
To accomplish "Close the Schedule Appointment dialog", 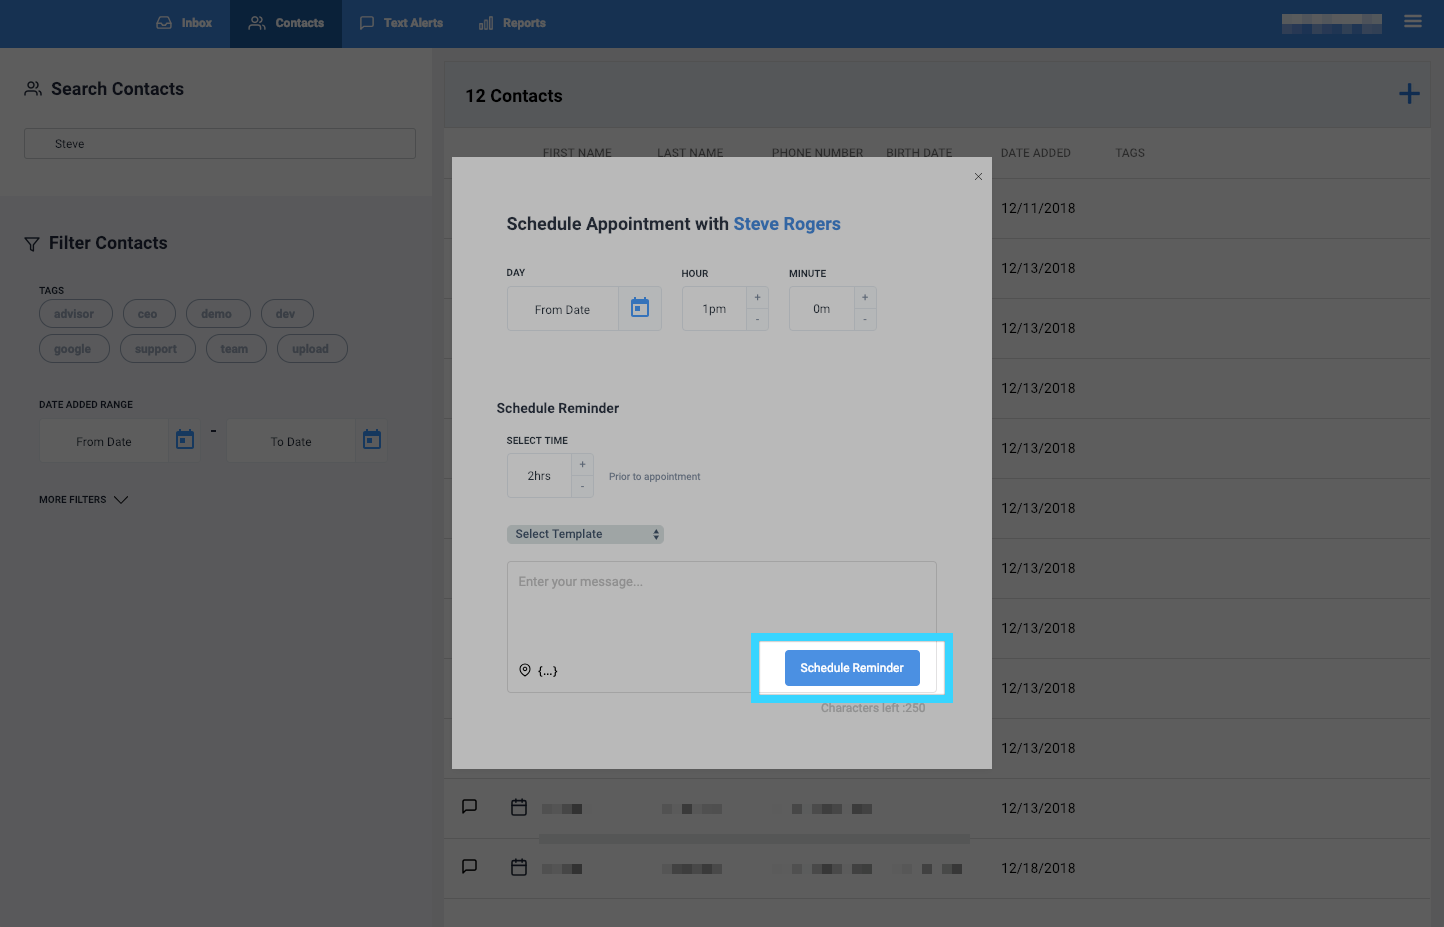I will click(x=978, y=176).
